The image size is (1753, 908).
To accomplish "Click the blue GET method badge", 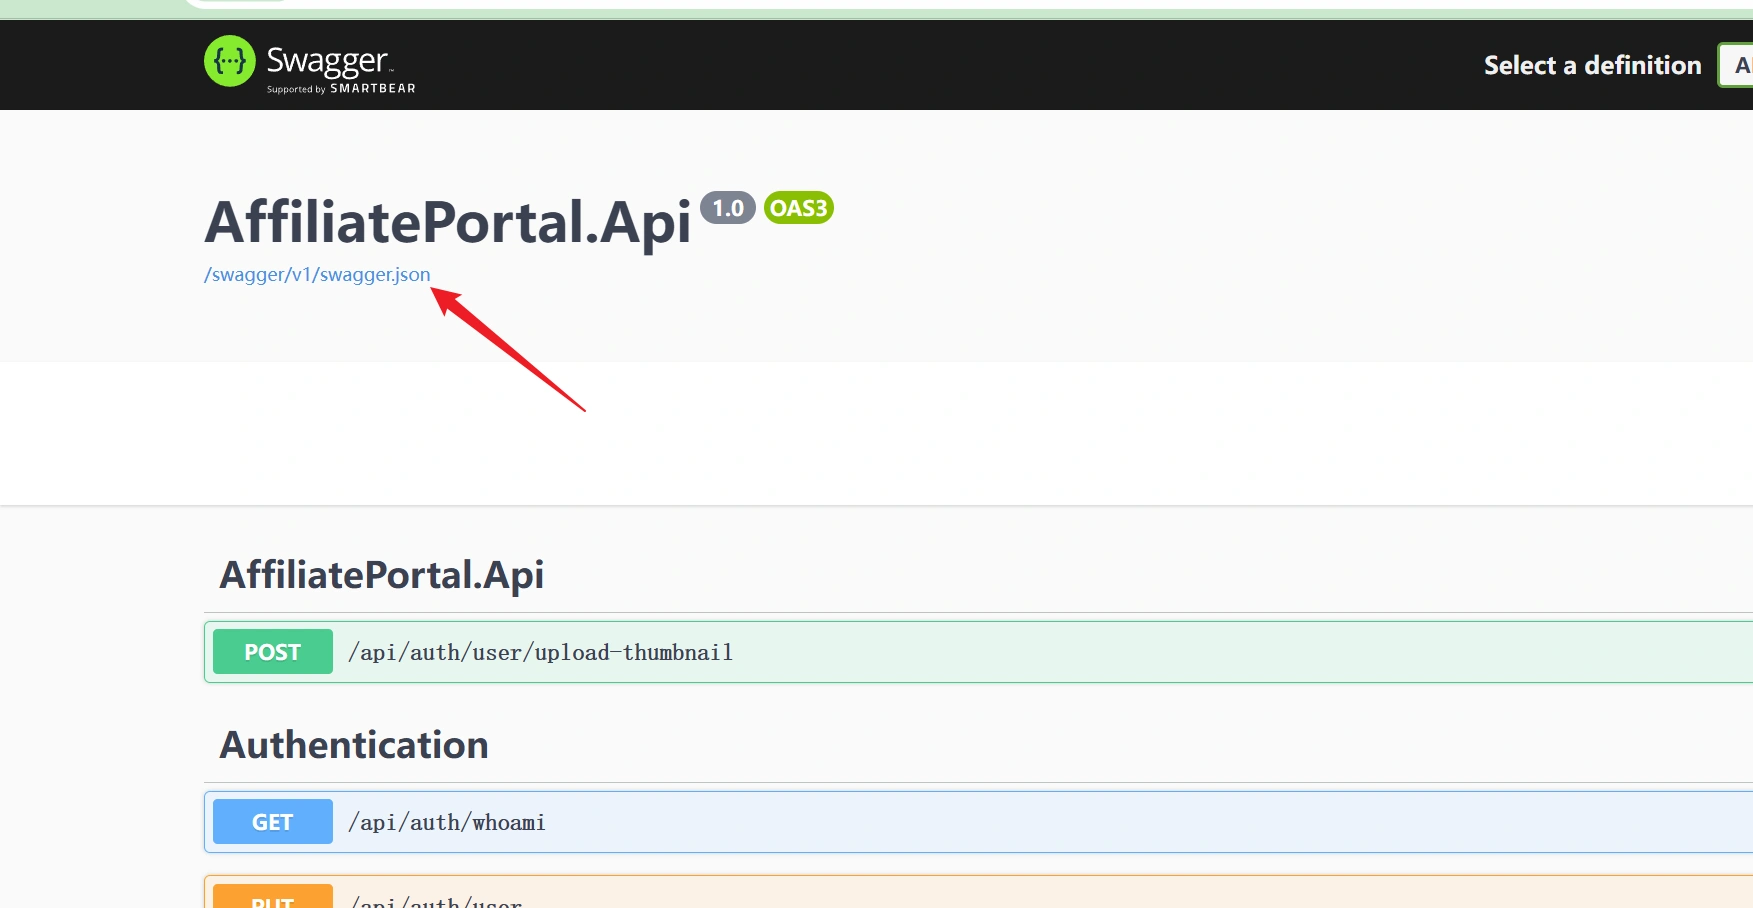I will point(272,822).
